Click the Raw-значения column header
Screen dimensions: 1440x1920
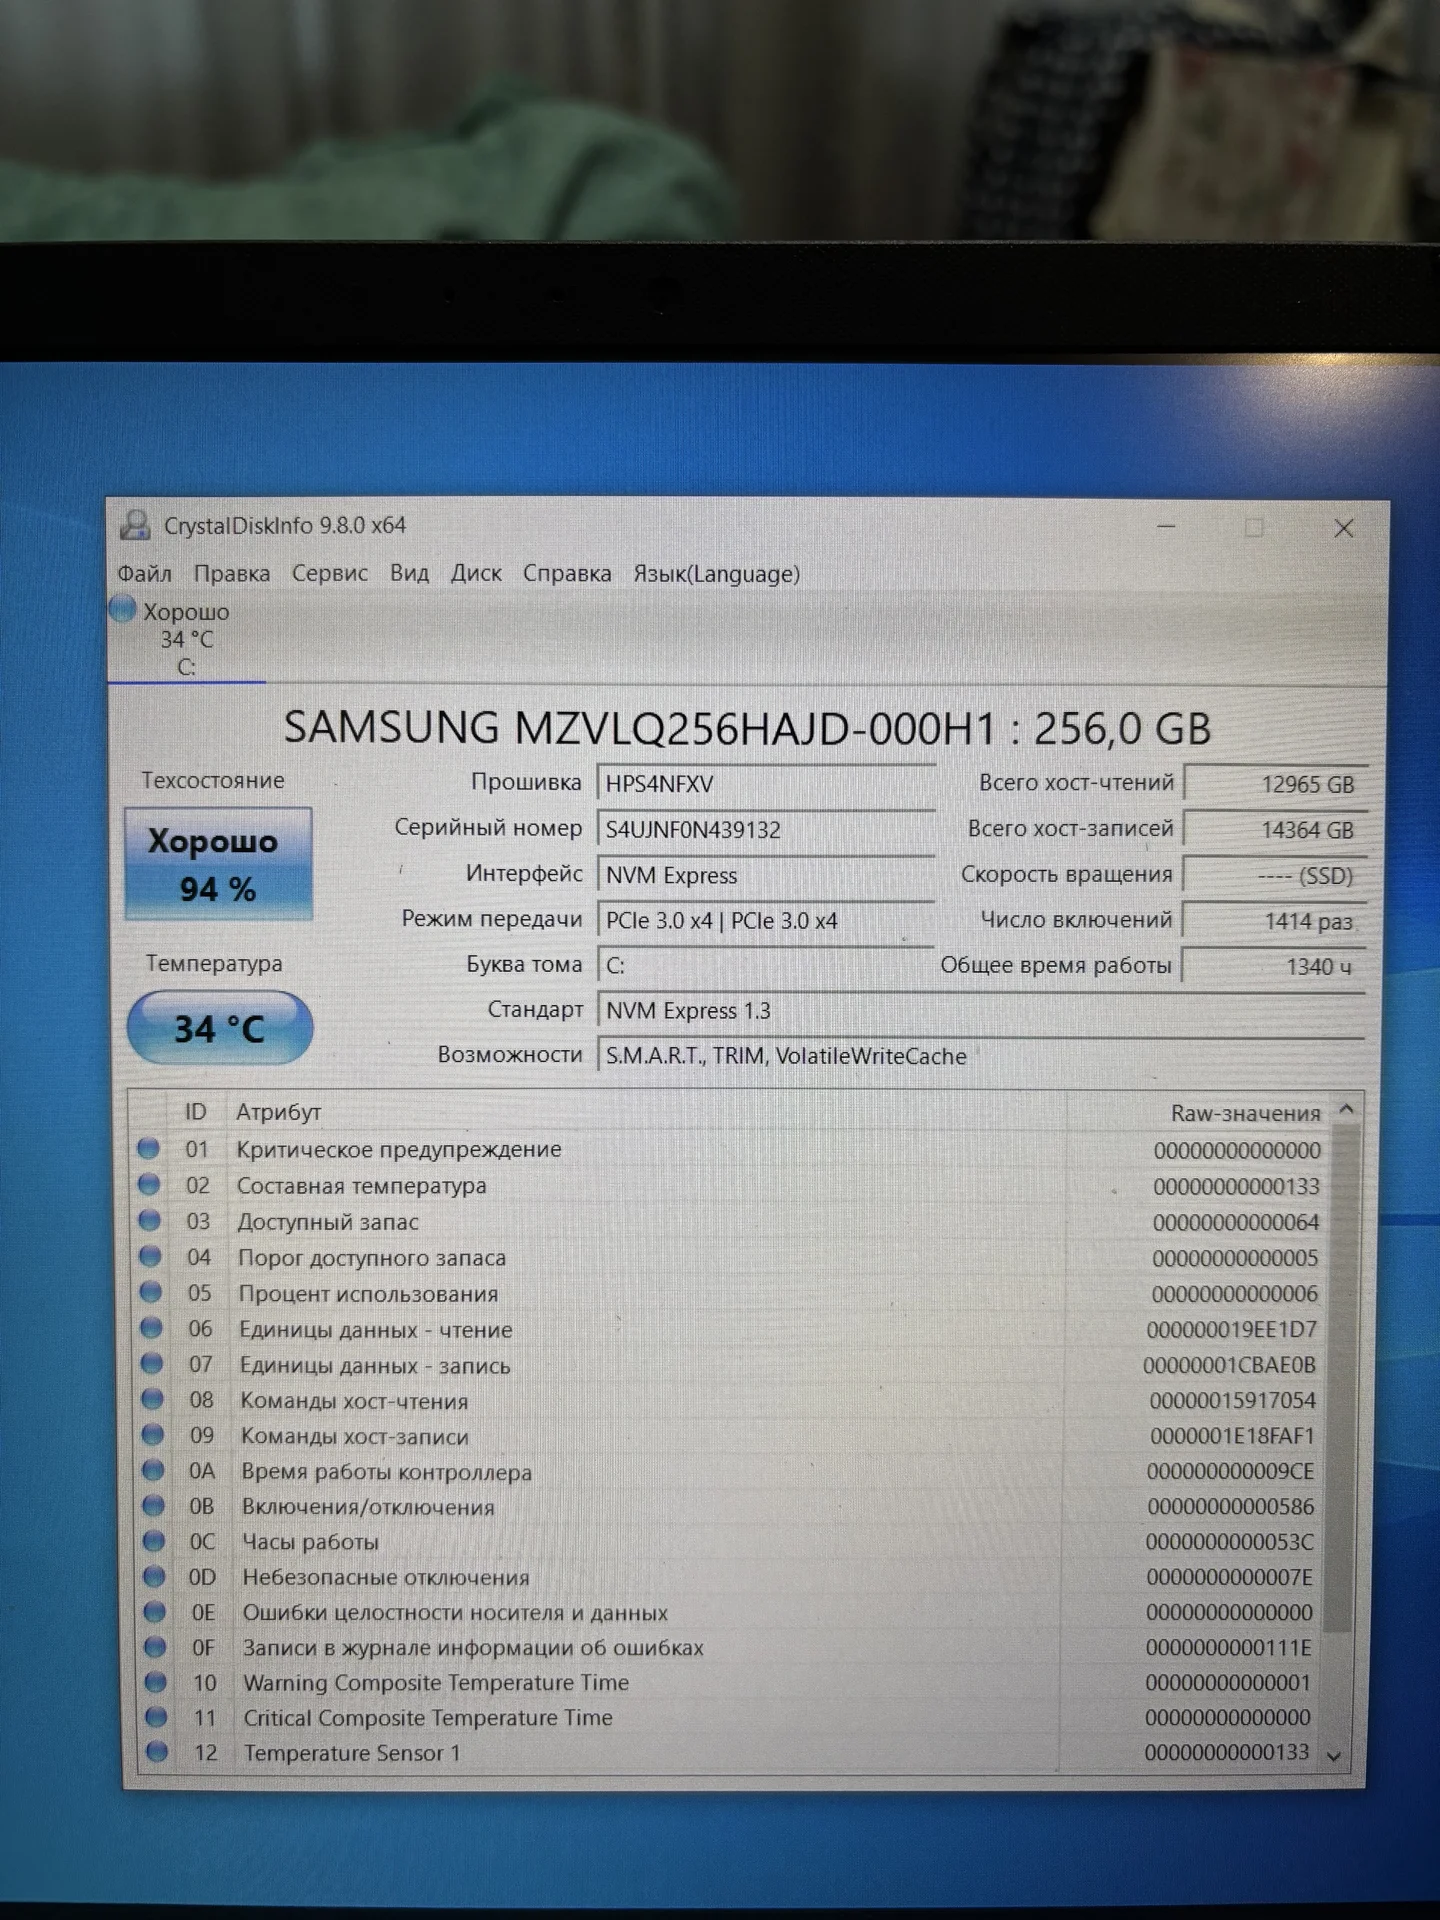[1245, 1113]
